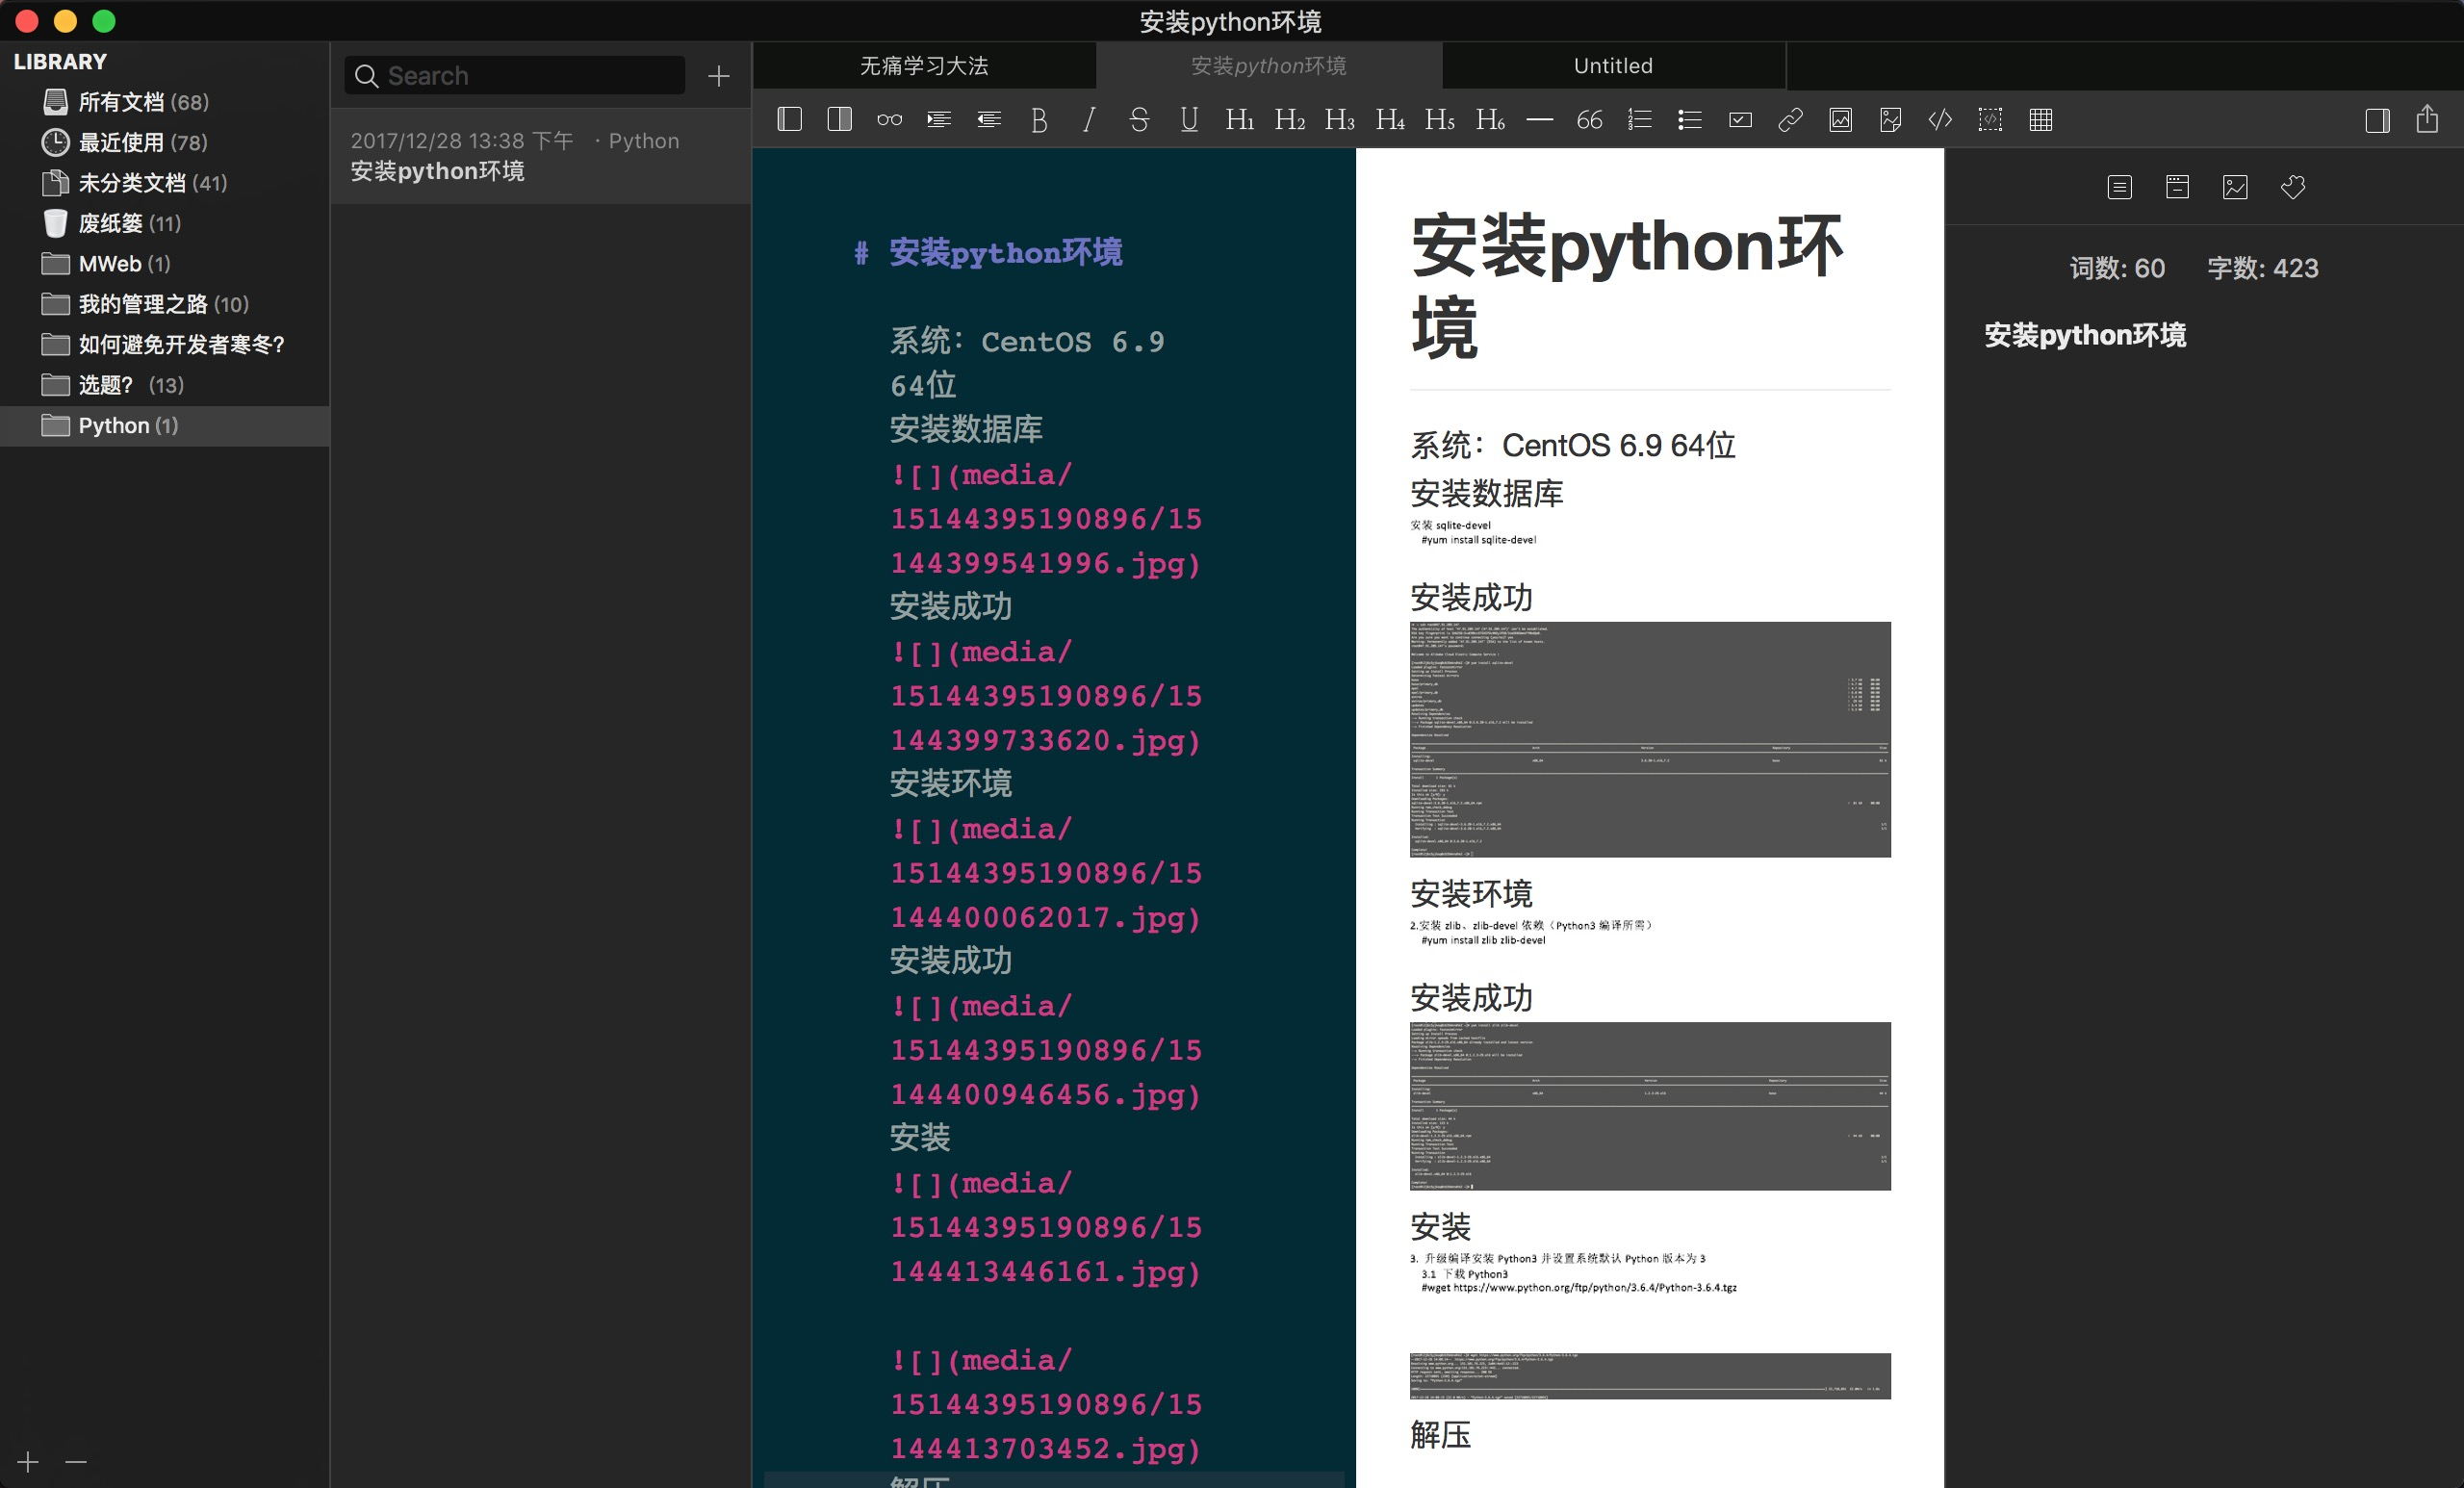This screenshot has width=2464, height=1488.
Task: Insert a hyperlink with link icon
Action: 1790,120
